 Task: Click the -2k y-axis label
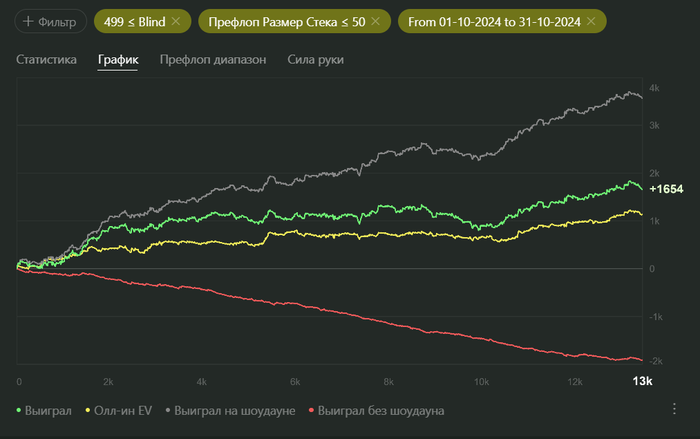[x=656, y=361]
